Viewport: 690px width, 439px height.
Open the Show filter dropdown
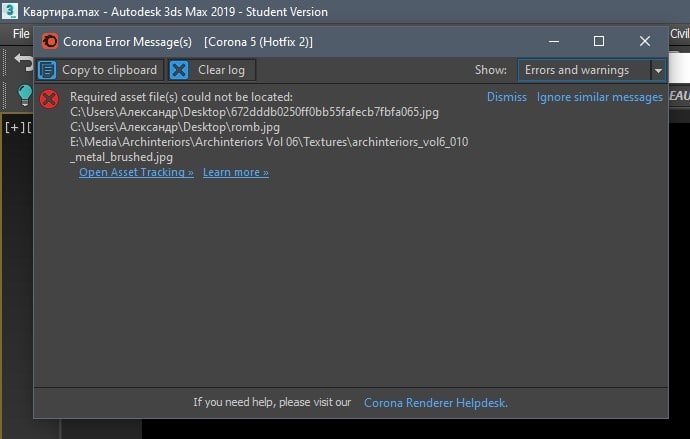pyautogui.click(x=591, y=70)
